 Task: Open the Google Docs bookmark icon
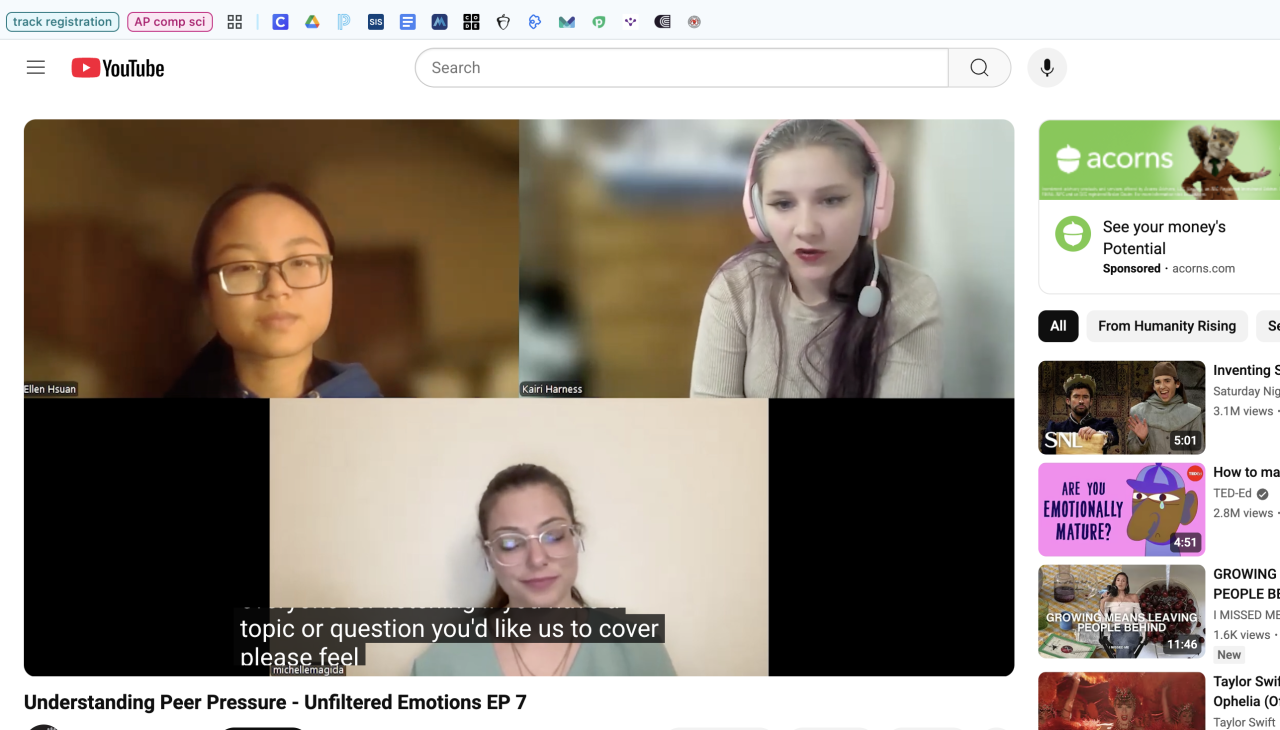(x=408, y=22)
